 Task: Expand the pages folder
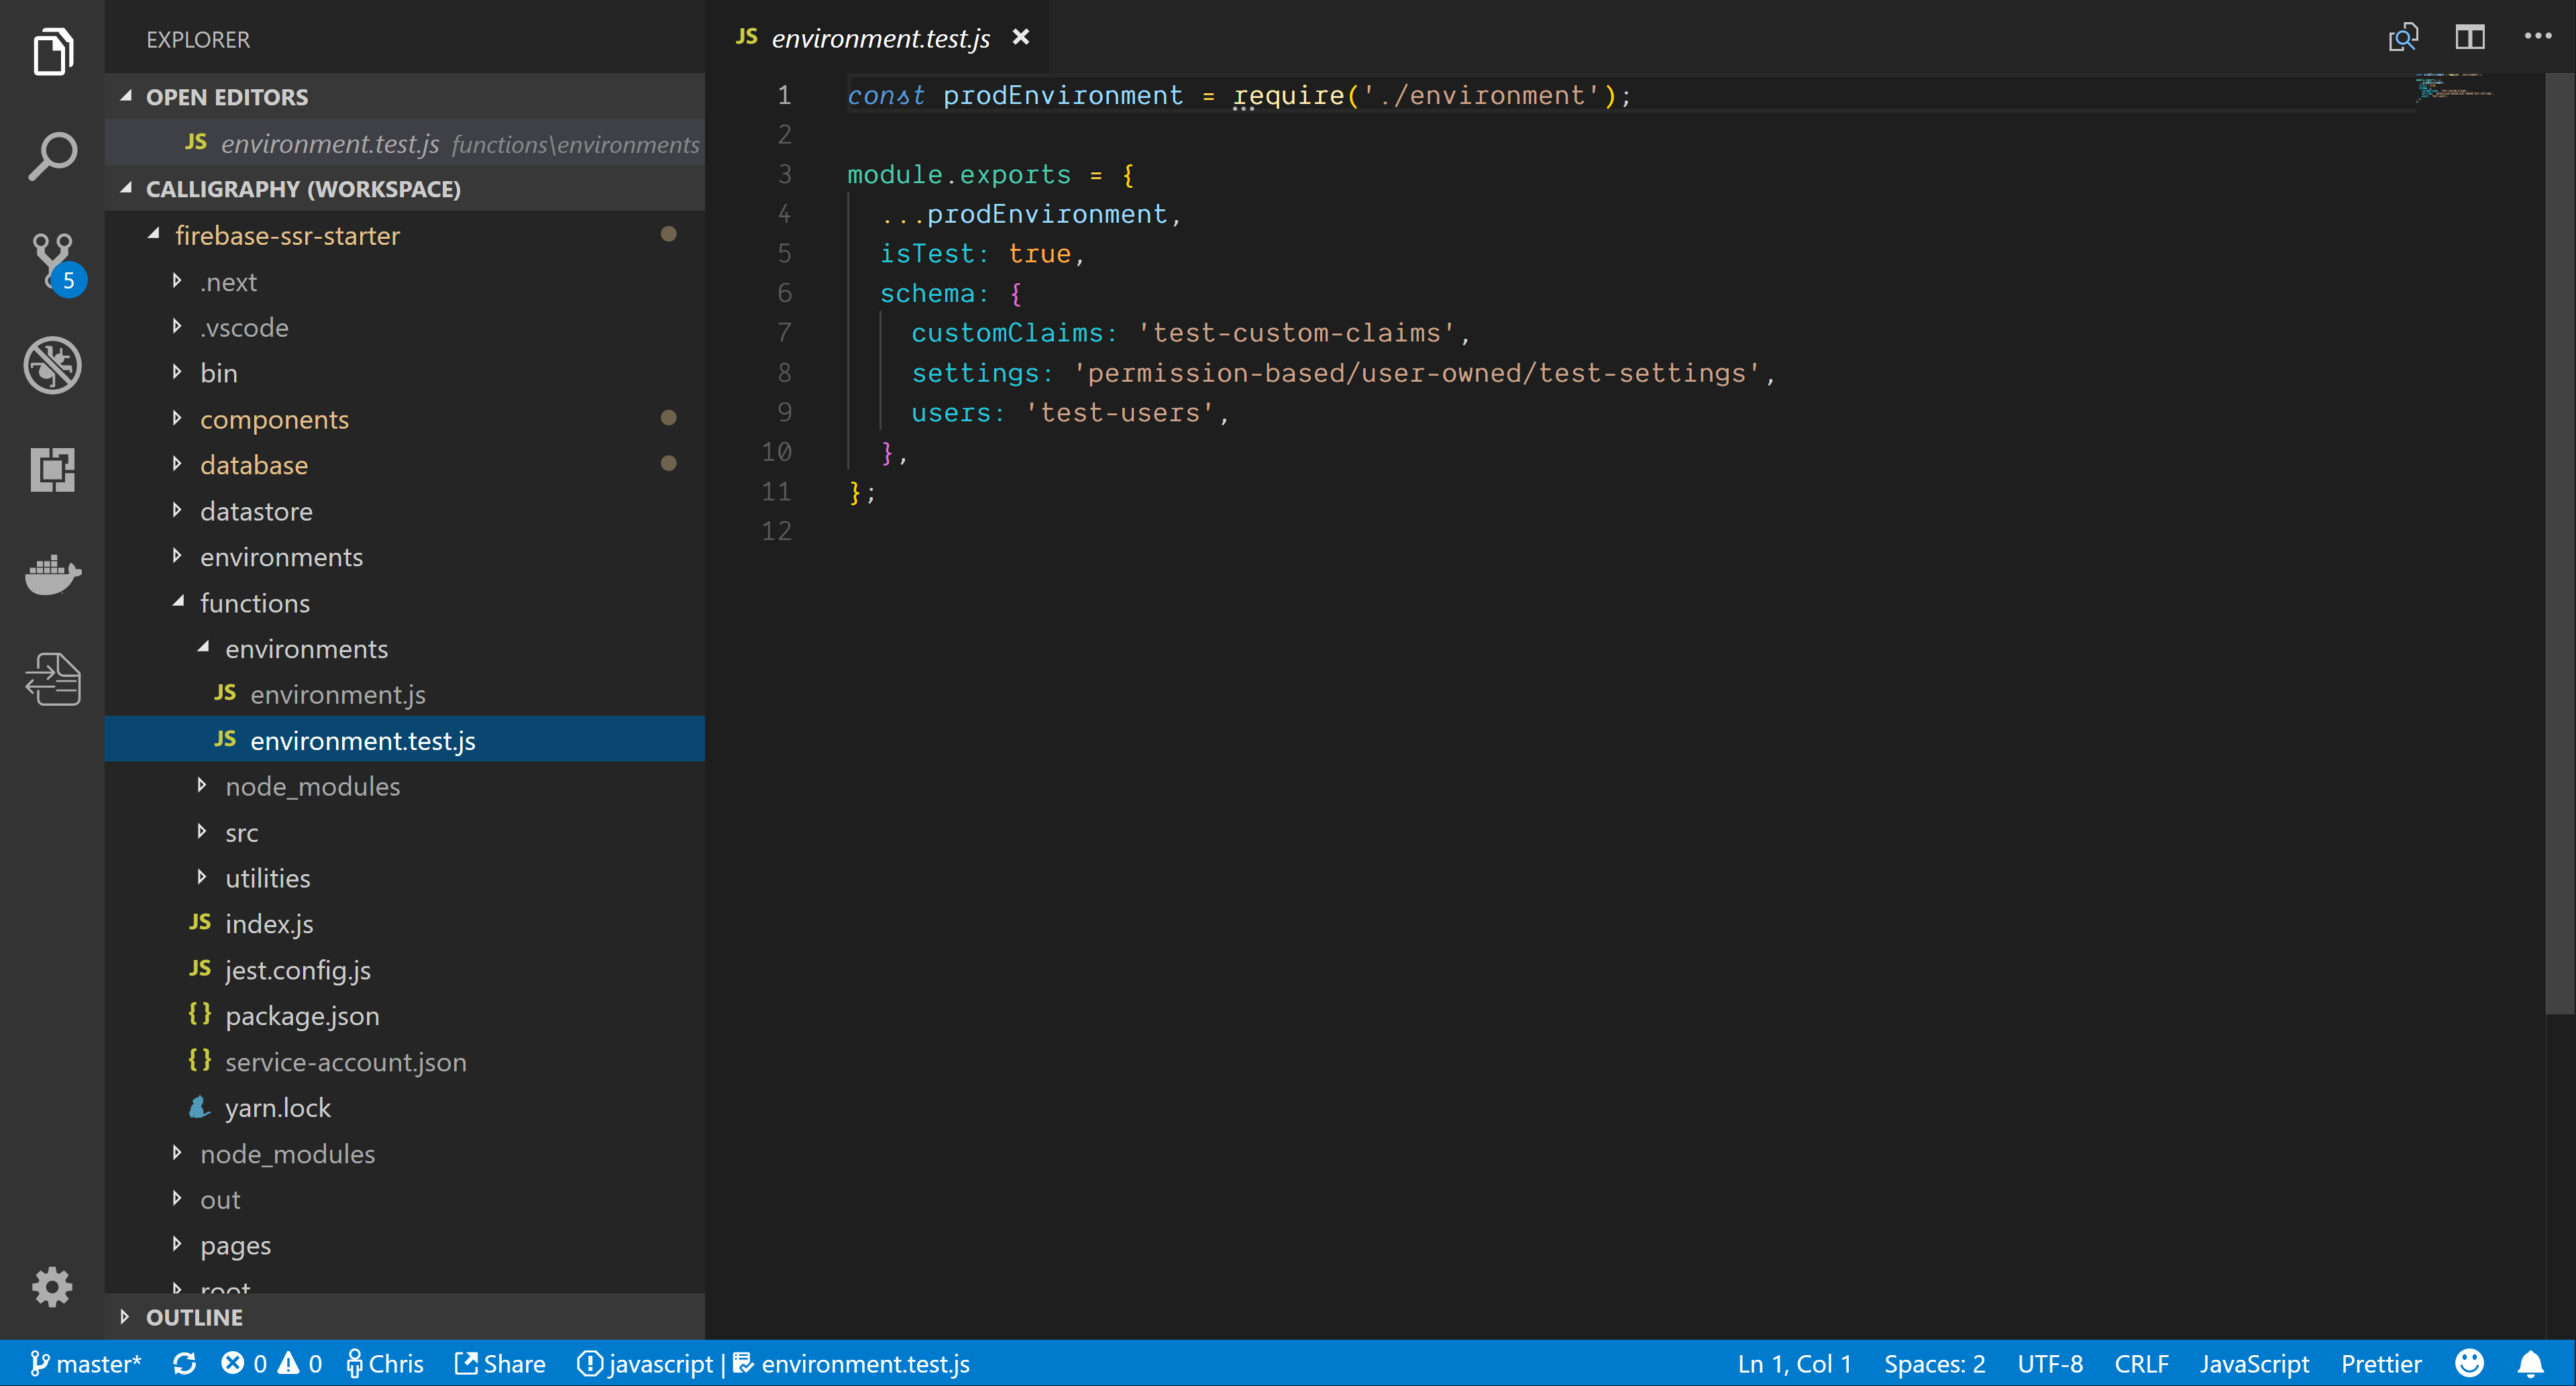click(x=404, y=1245)
